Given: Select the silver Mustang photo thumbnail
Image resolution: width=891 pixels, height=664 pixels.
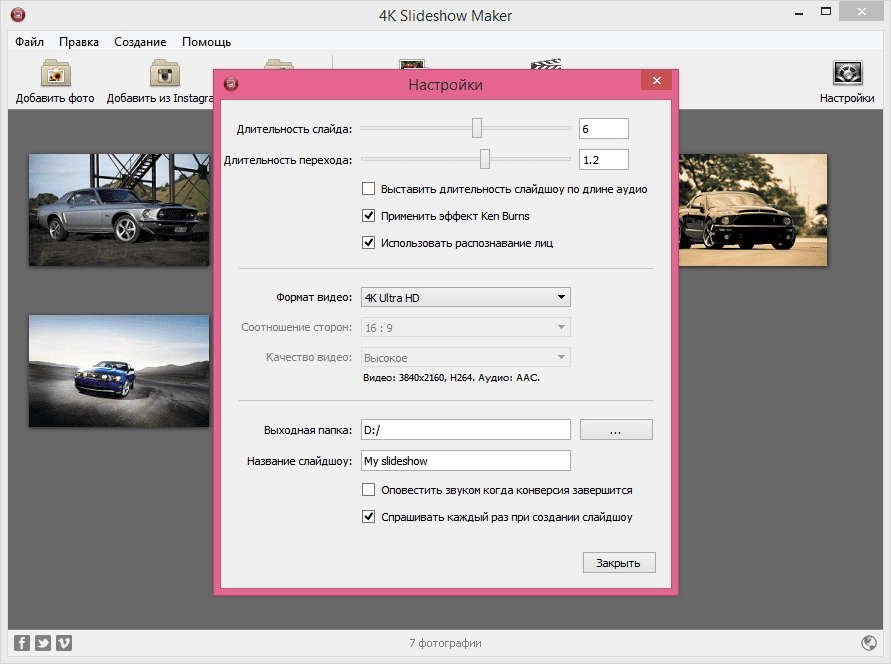Looking at the screenshot, I should click(x=119, y=210).
